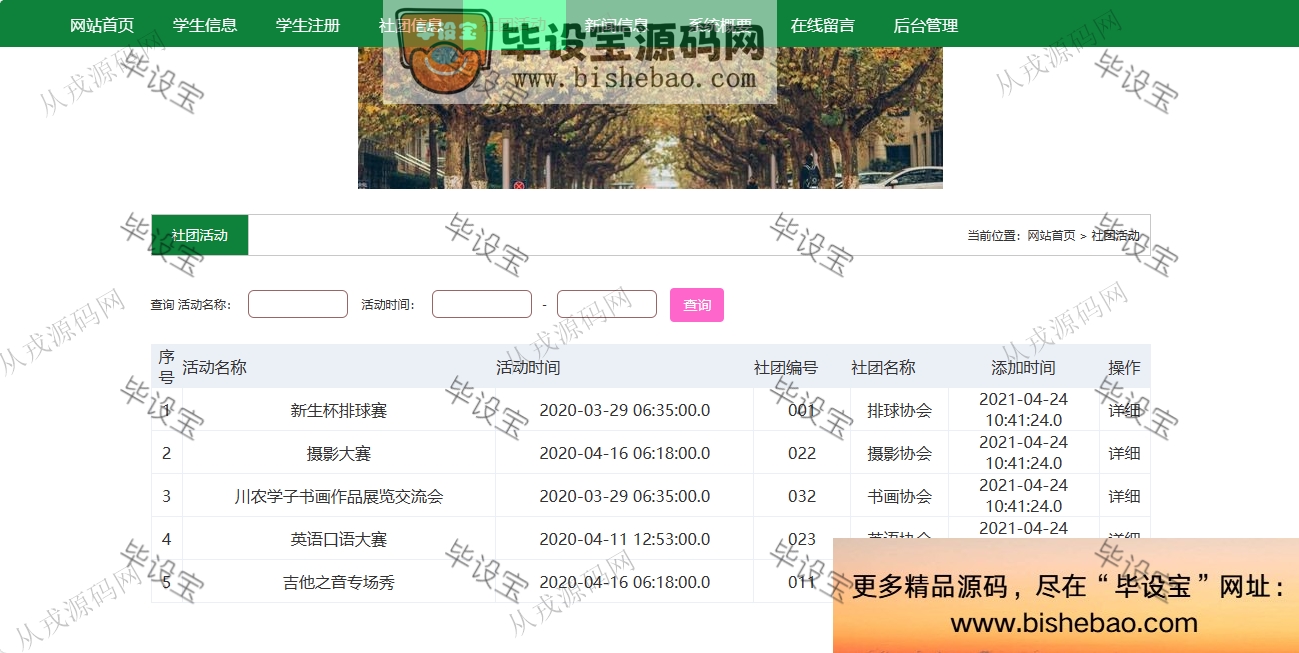Image resolution: width=1299 pixels, height=653 pixels.
Task: Select the 新生杯排球赛 activity name cell
Action: tap(339, 410)
